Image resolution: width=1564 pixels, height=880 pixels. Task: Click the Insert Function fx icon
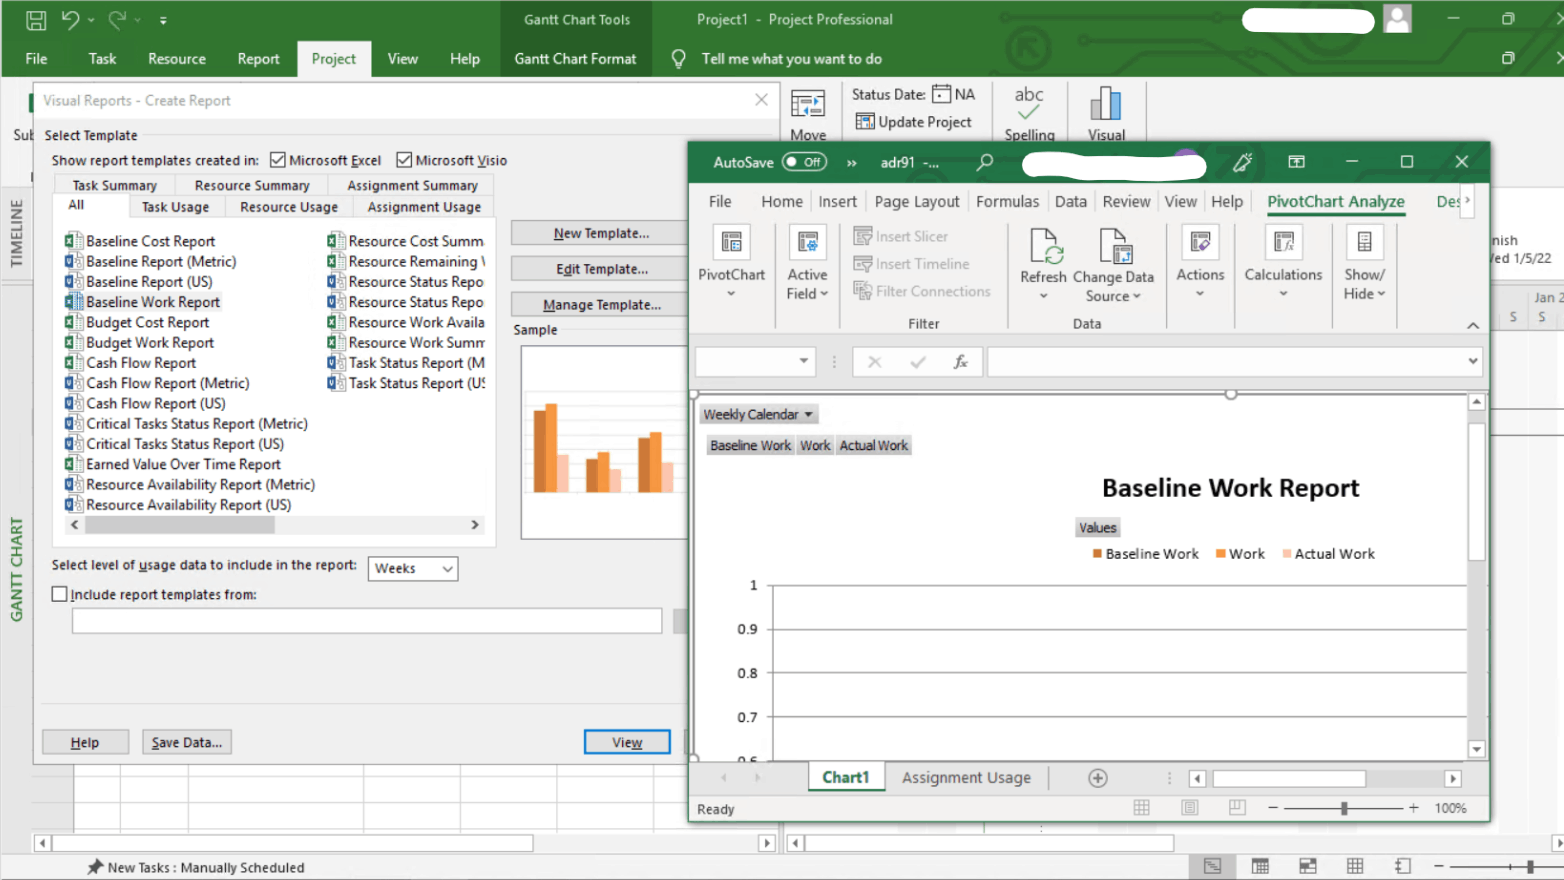(960, 362)
